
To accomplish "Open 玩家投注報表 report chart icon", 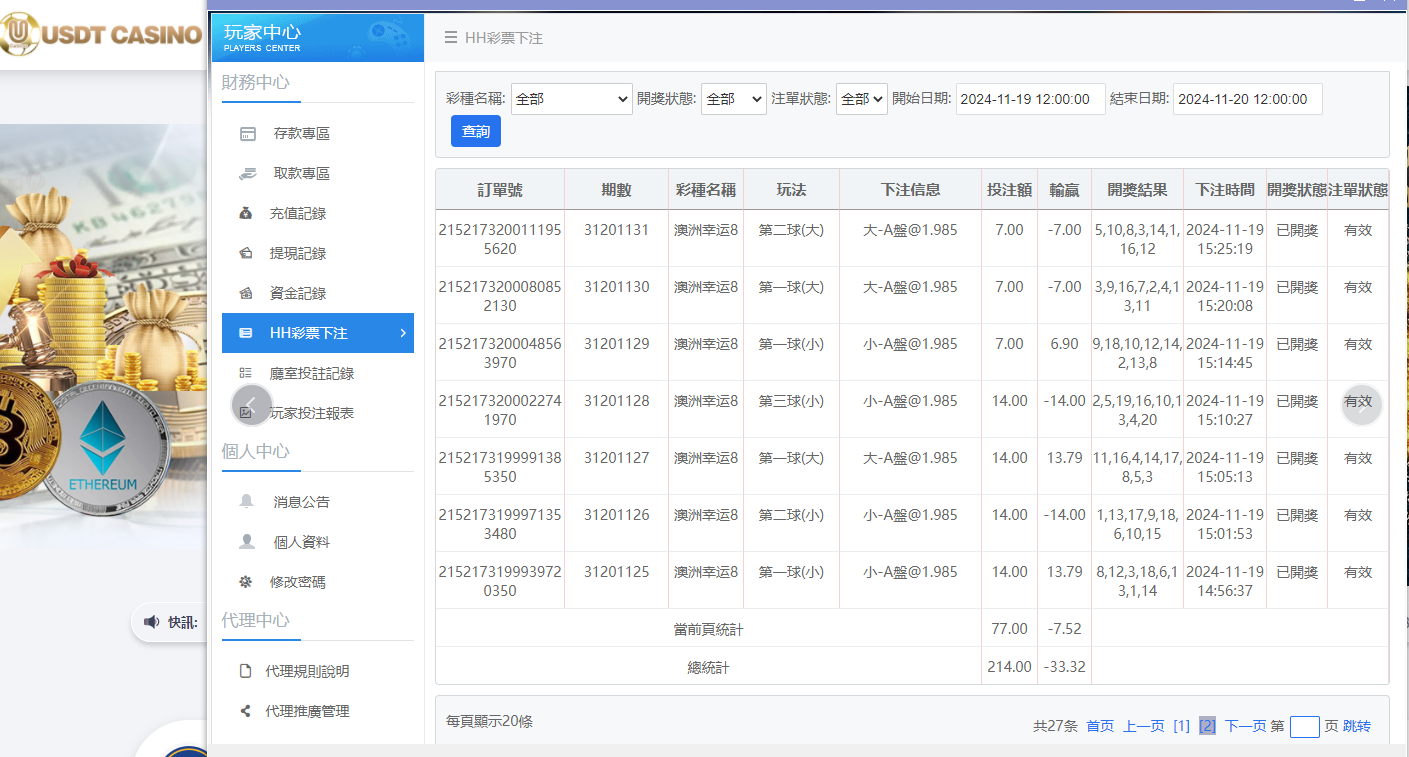I will (247, 412).
